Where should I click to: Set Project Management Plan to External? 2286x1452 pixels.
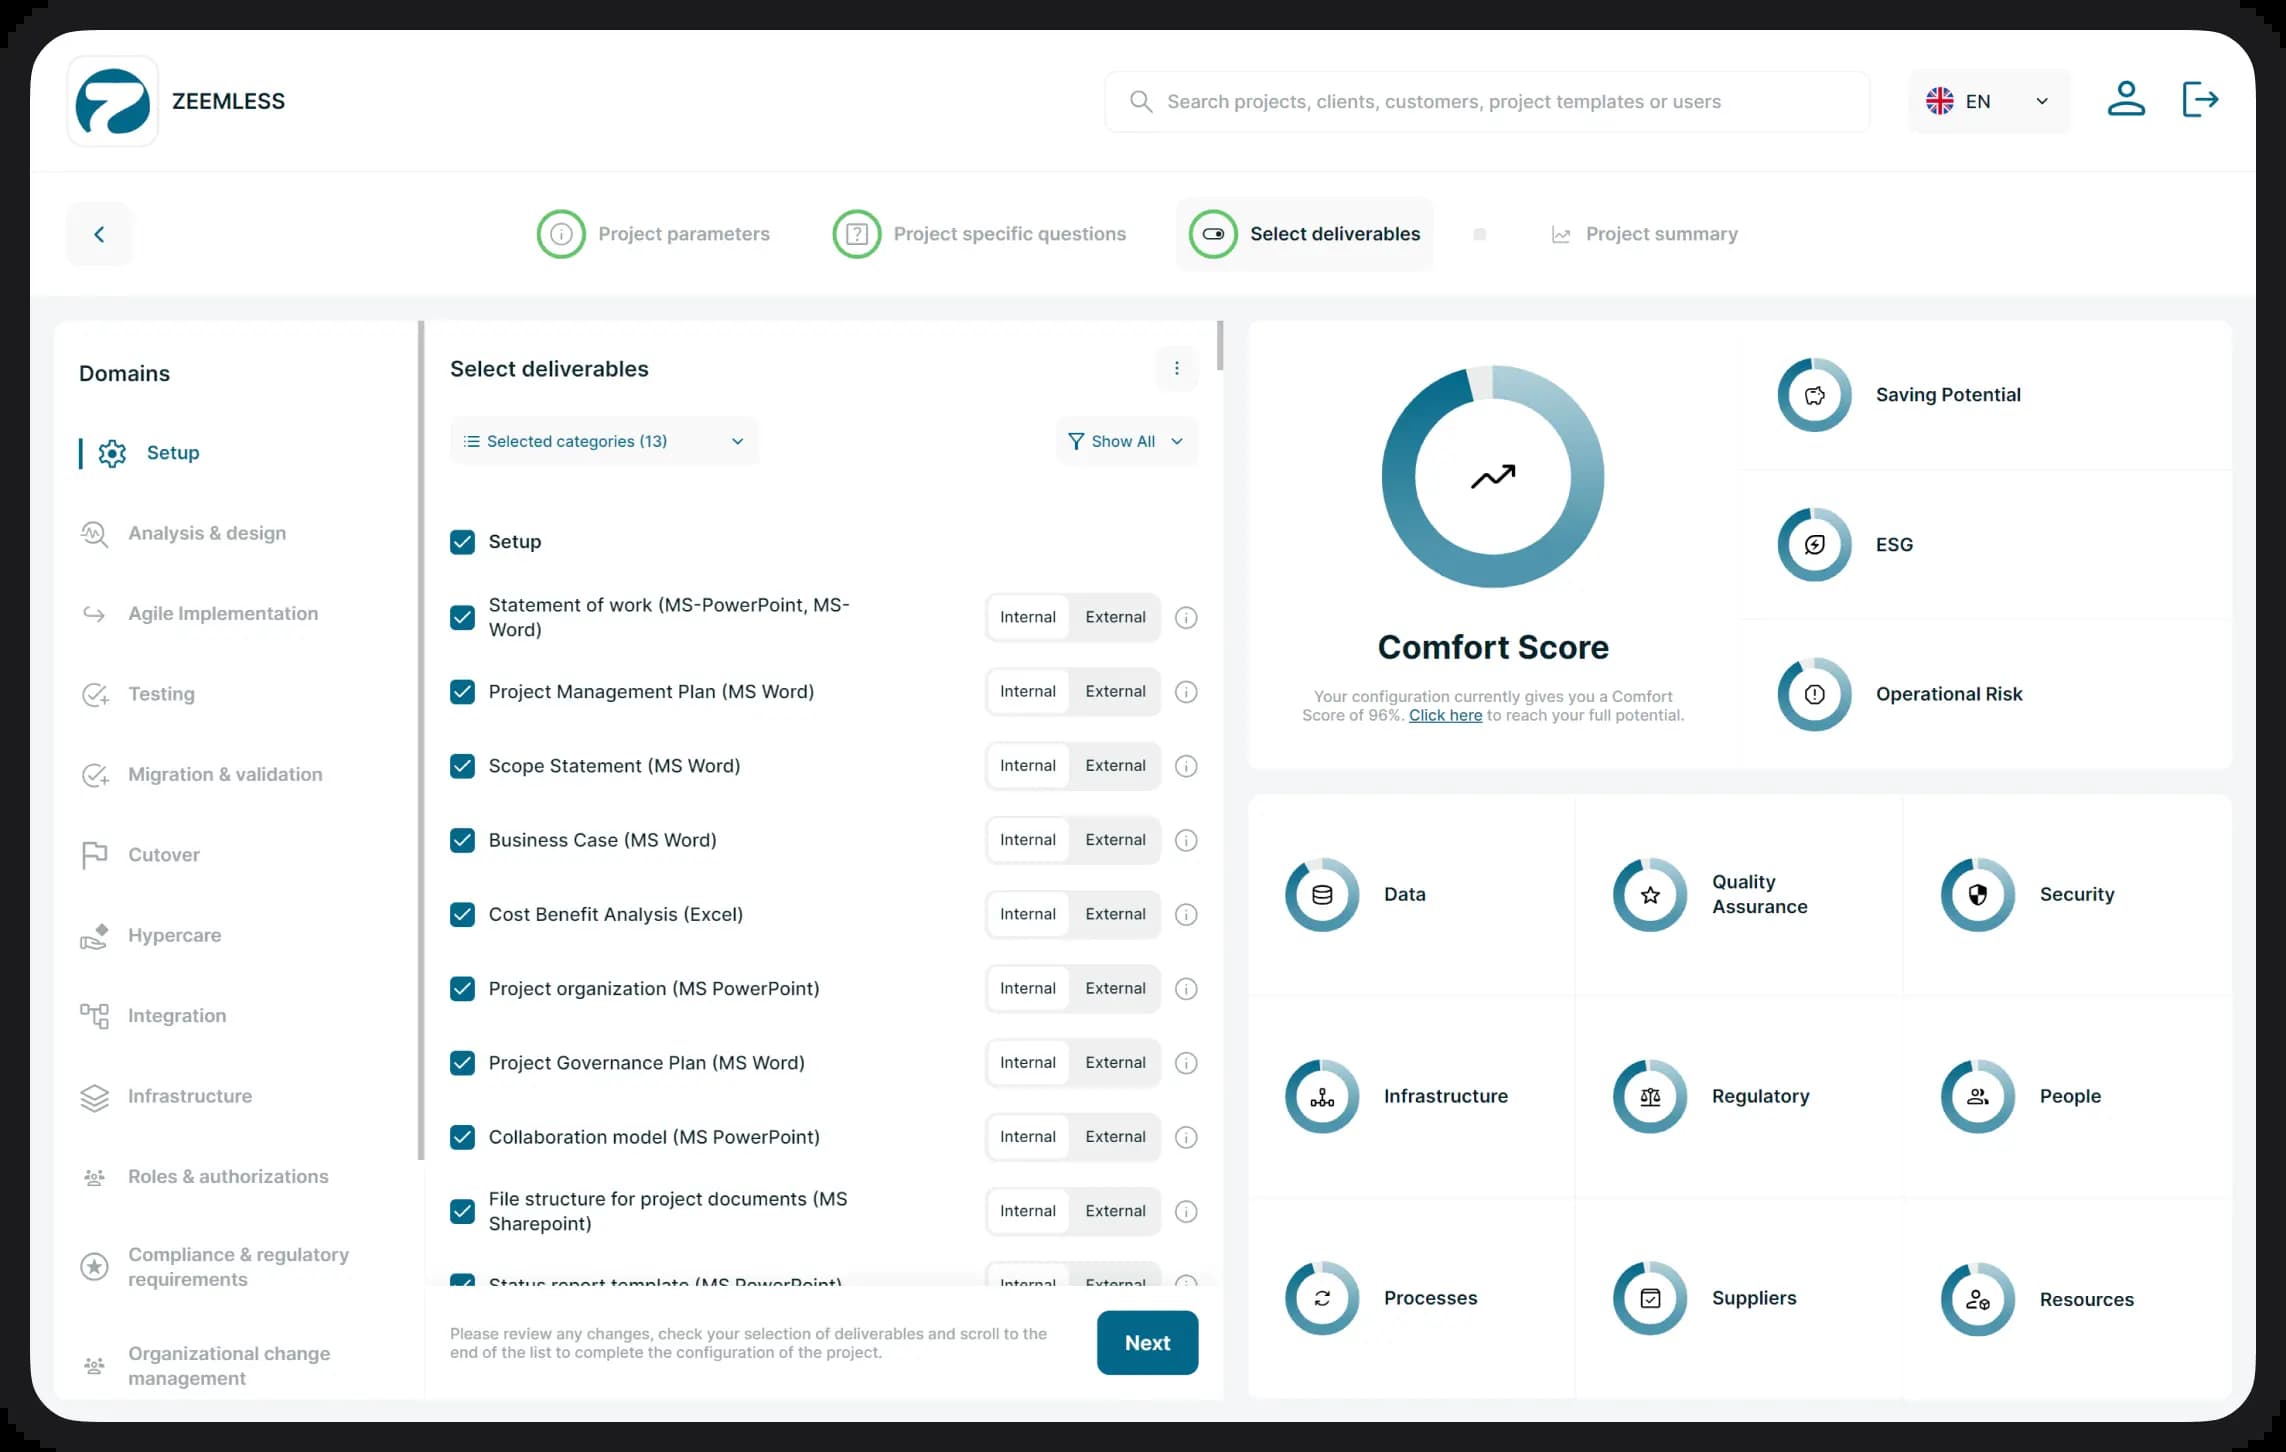(1115, 692)
